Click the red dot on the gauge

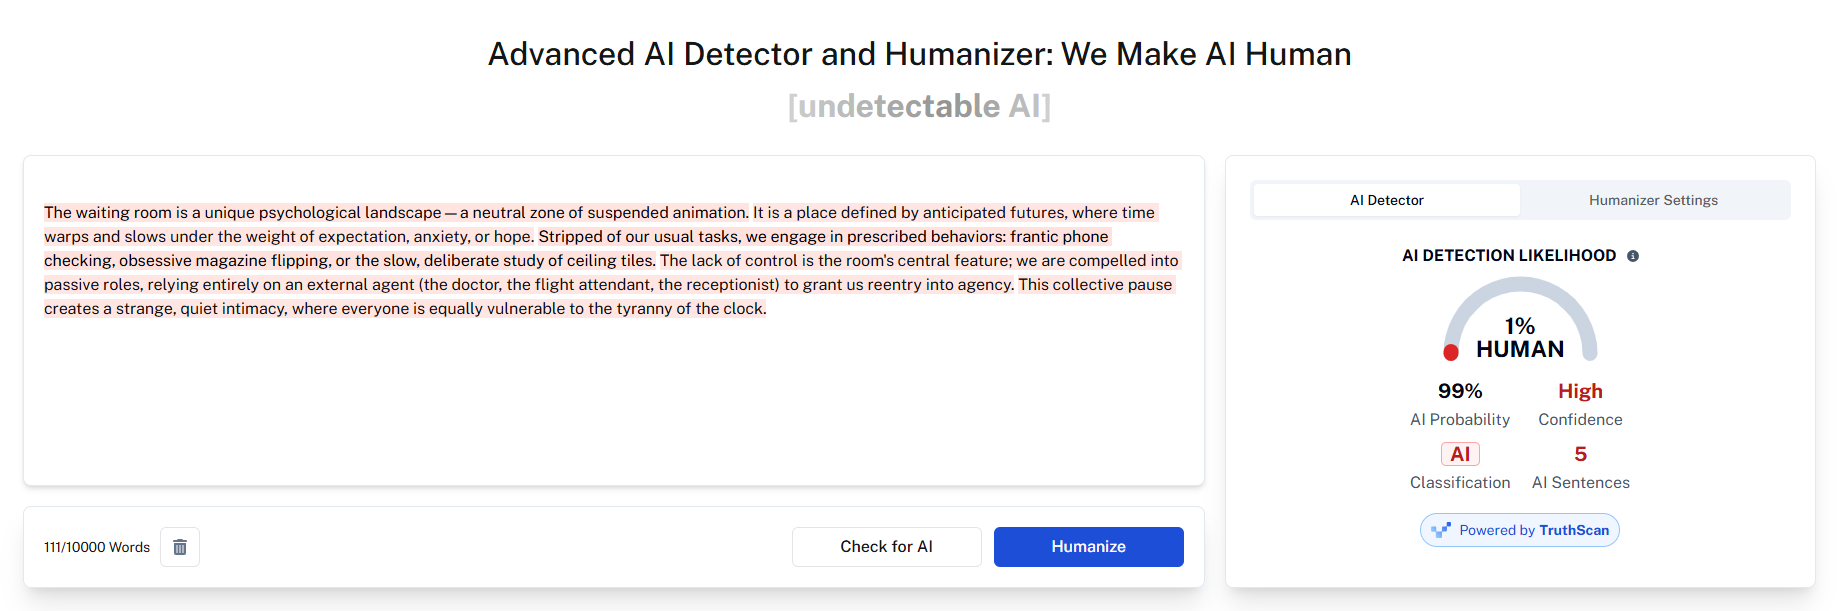[1451, 352]
